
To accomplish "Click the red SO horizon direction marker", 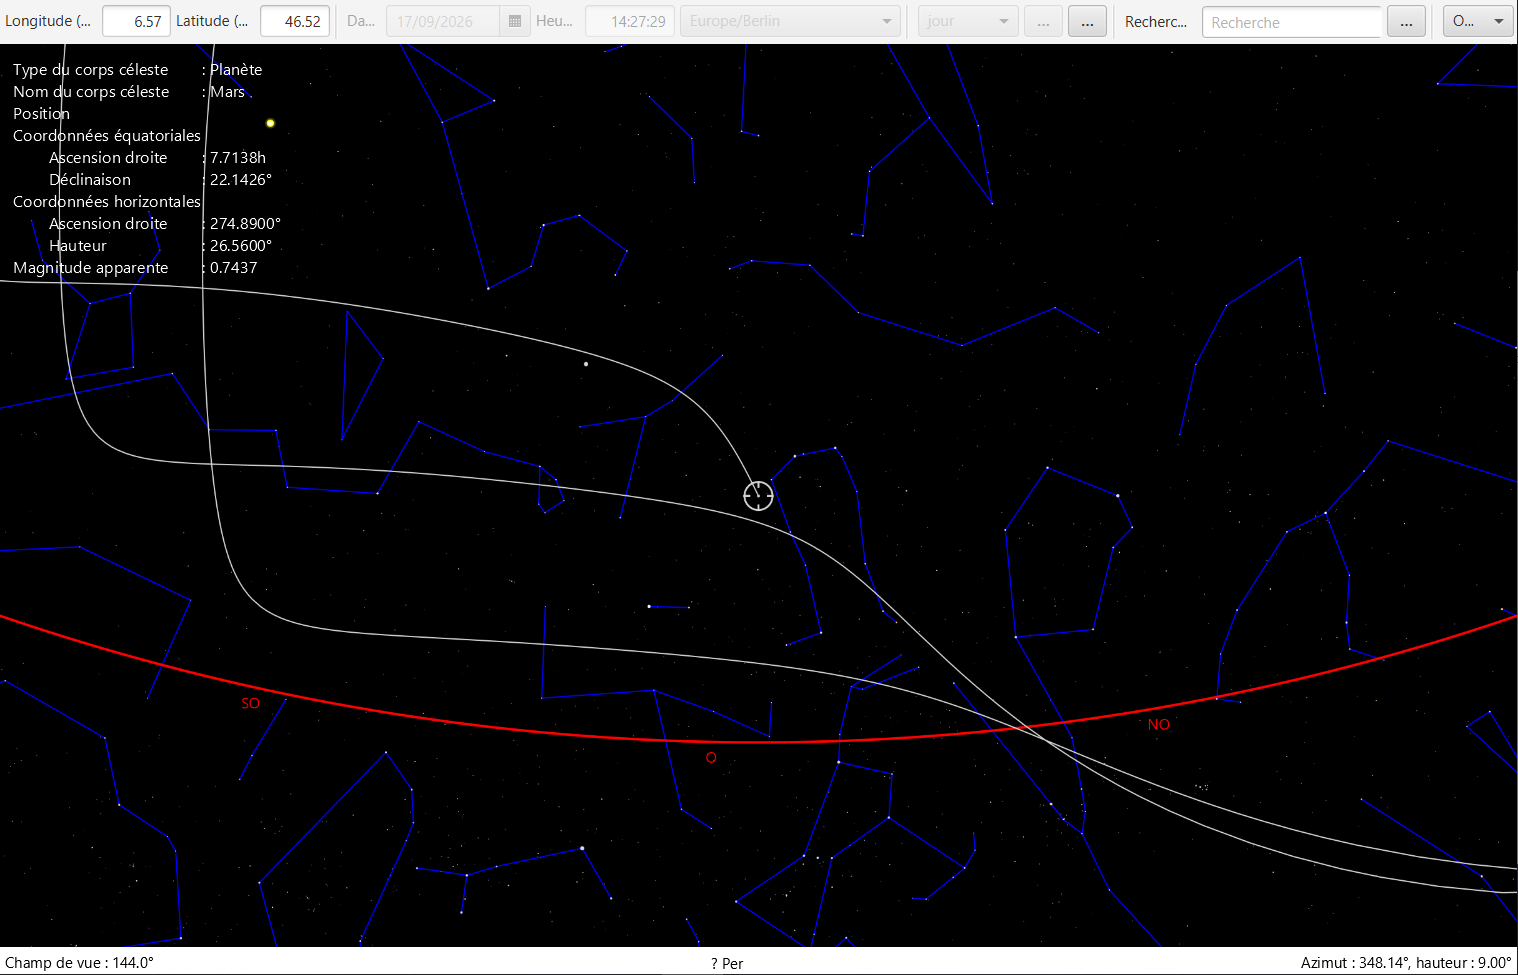I will click(x=250, y=703).
